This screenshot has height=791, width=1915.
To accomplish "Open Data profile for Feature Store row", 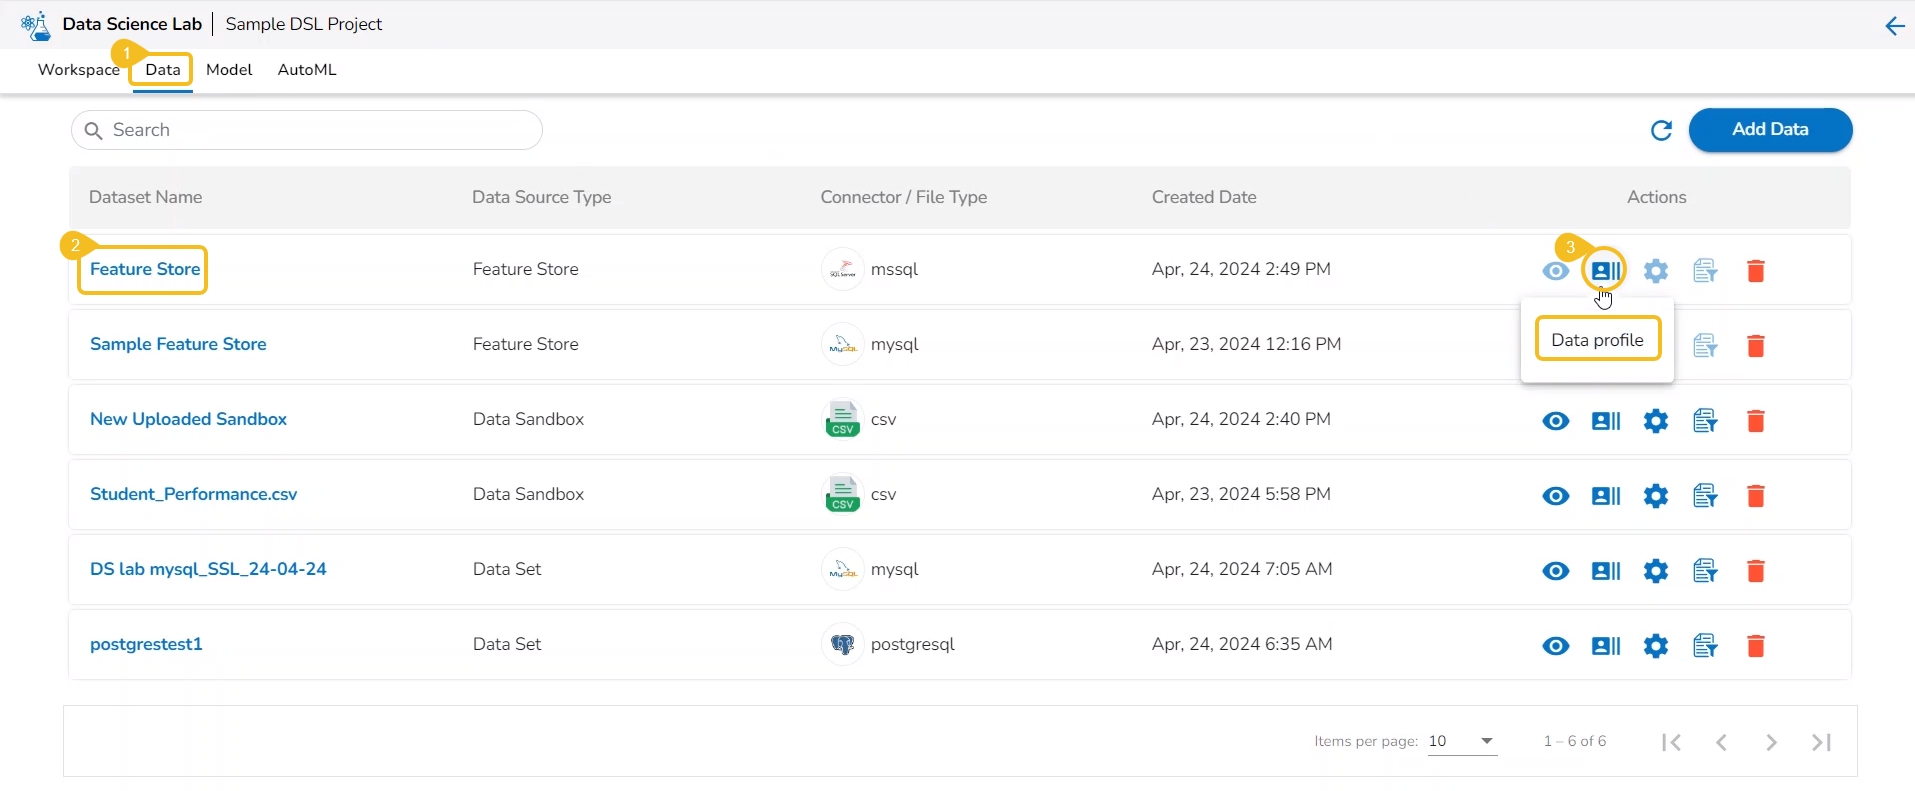I will point(1605,271).
